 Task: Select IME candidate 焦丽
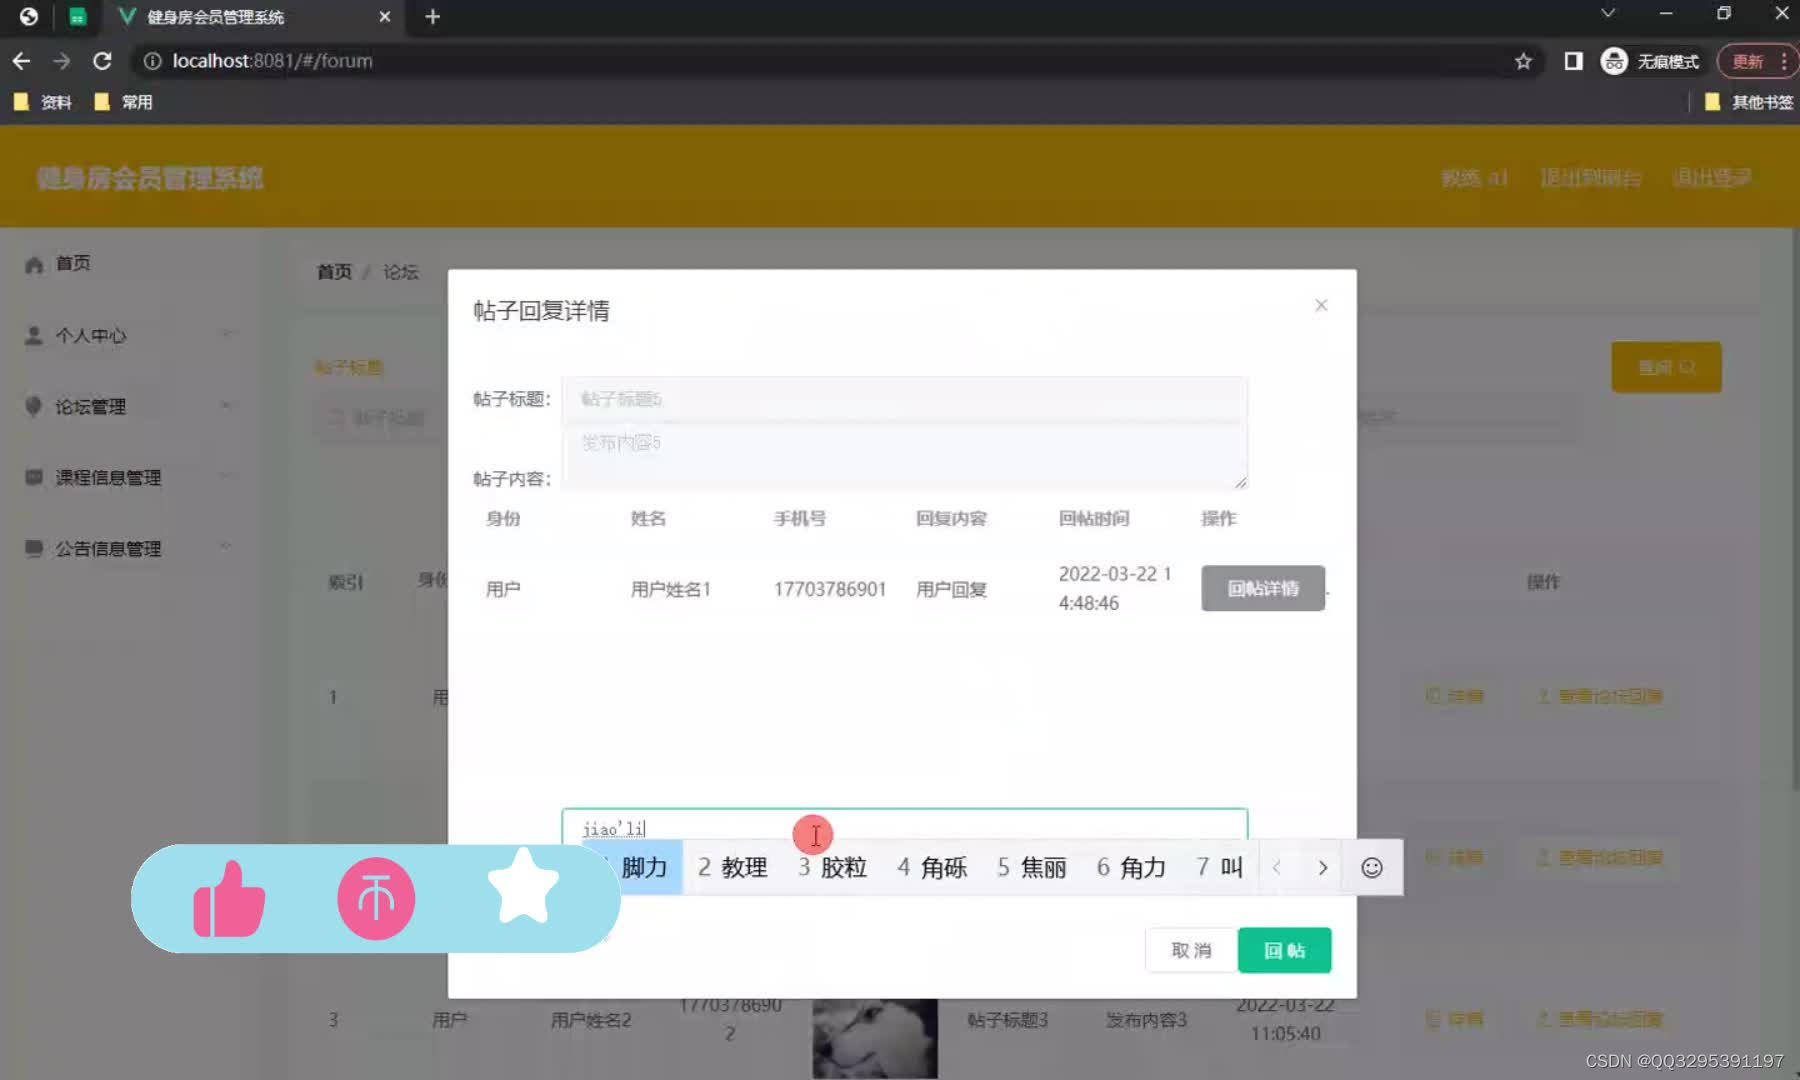coord(1032,867)
